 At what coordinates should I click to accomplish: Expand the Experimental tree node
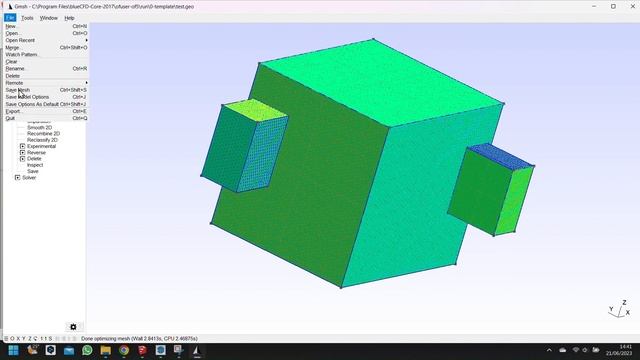click(x=22, y=146)
